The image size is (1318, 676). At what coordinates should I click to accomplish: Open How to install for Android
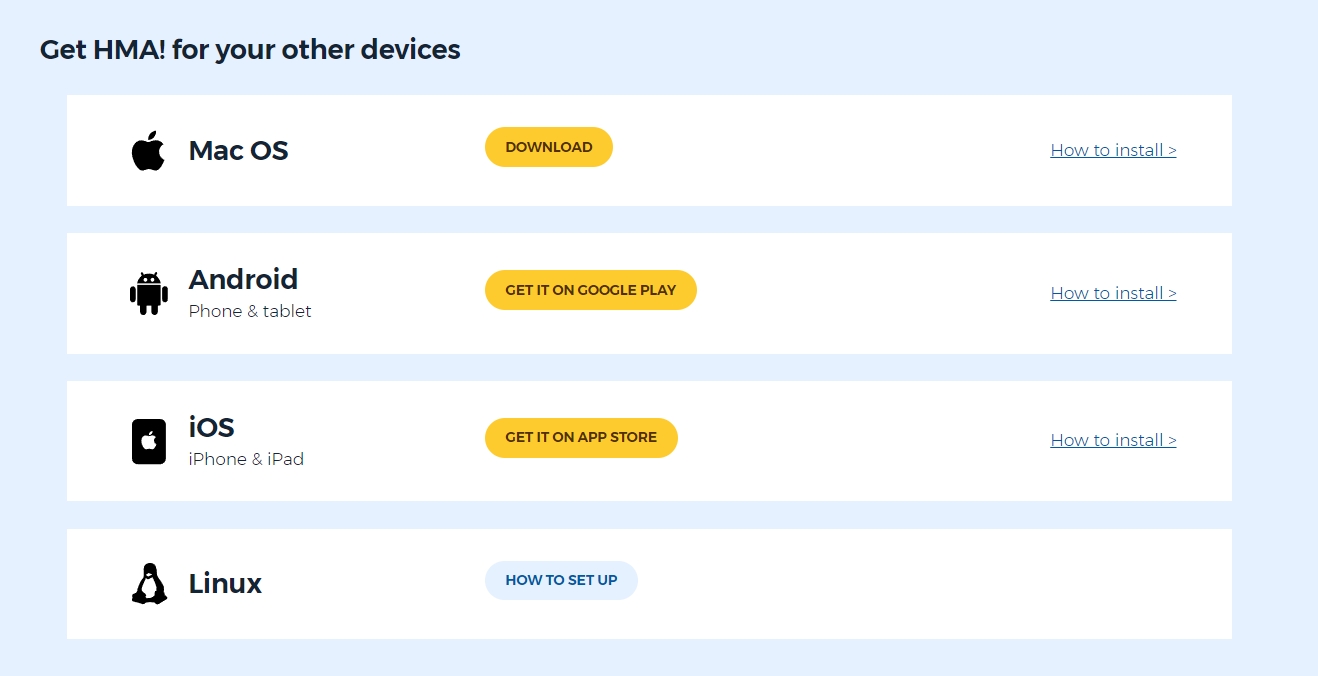coord(1113,293)
